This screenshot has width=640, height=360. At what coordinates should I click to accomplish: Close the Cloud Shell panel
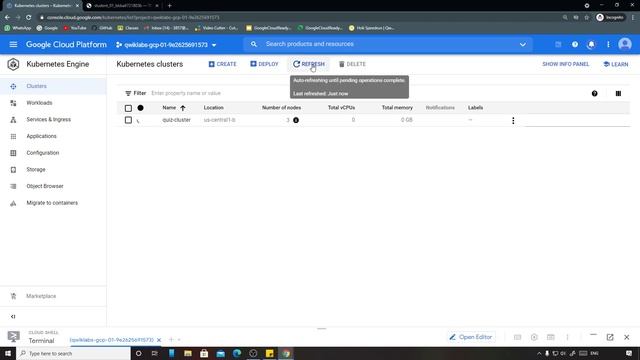(627, 337)
